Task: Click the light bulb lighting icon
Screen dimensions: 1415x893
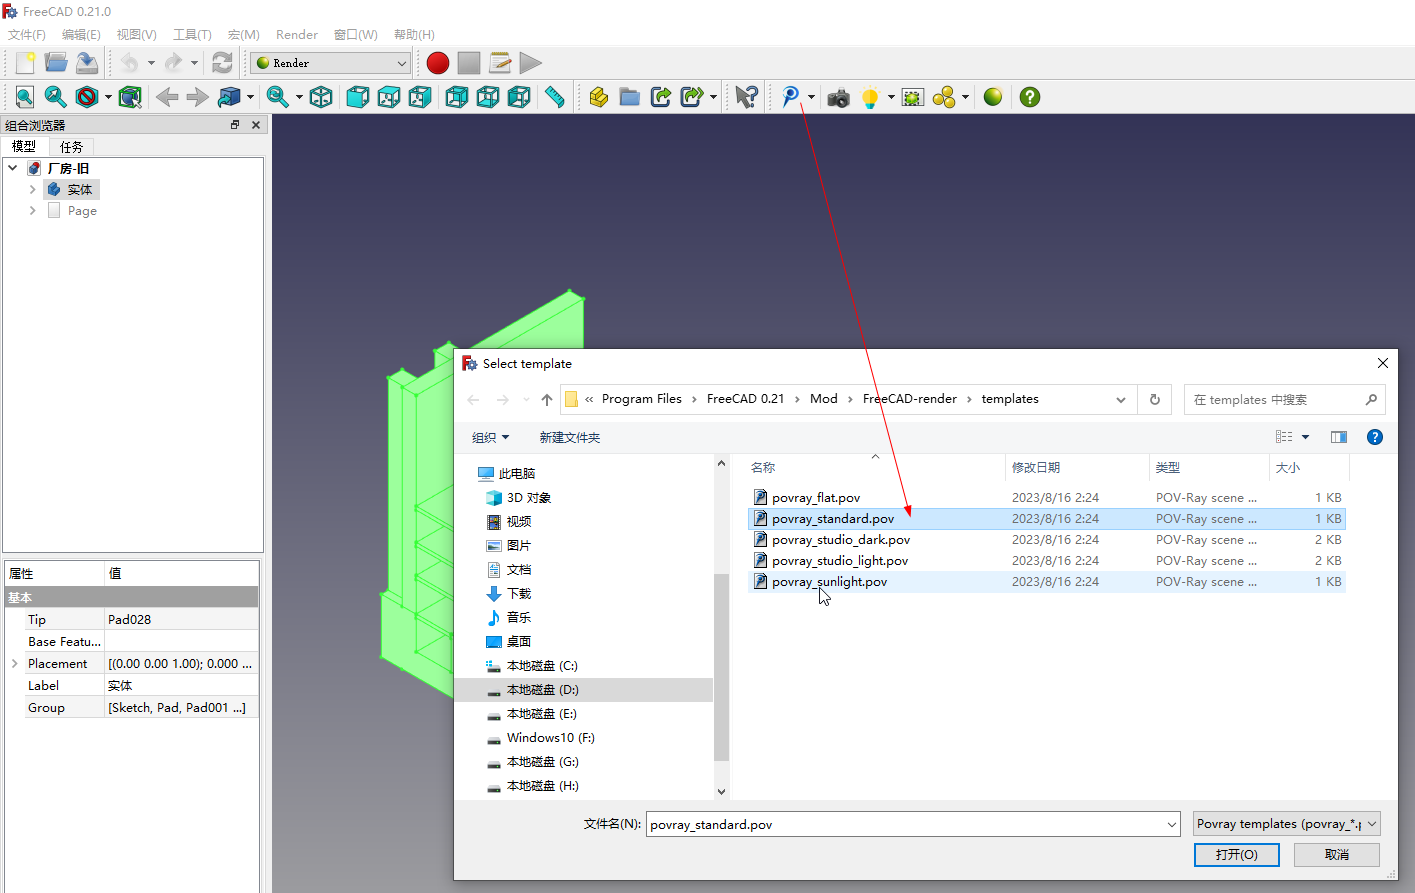Action: (x=870, y=97)
